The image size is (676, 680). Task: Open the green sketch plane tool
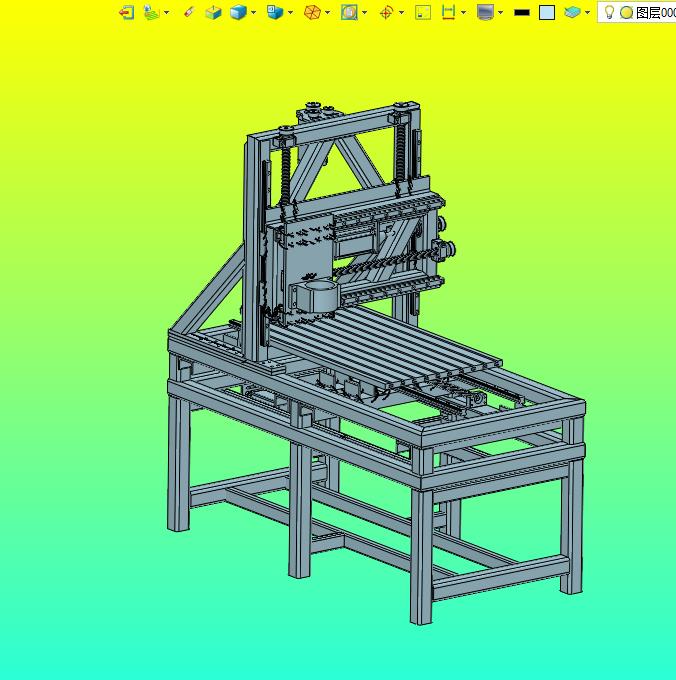pos(150,12)
